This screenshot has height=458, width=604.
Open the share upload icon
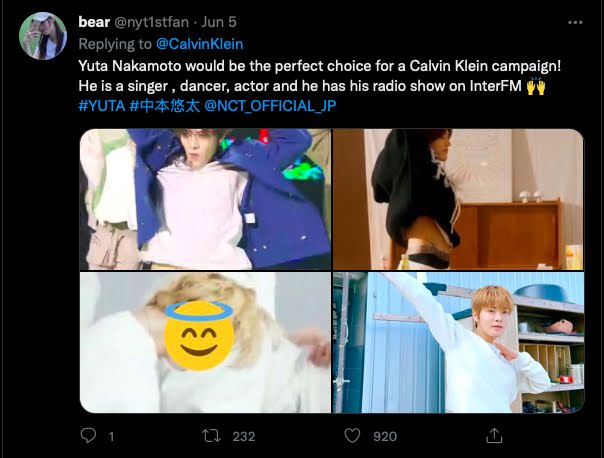[x=492, y=436]
